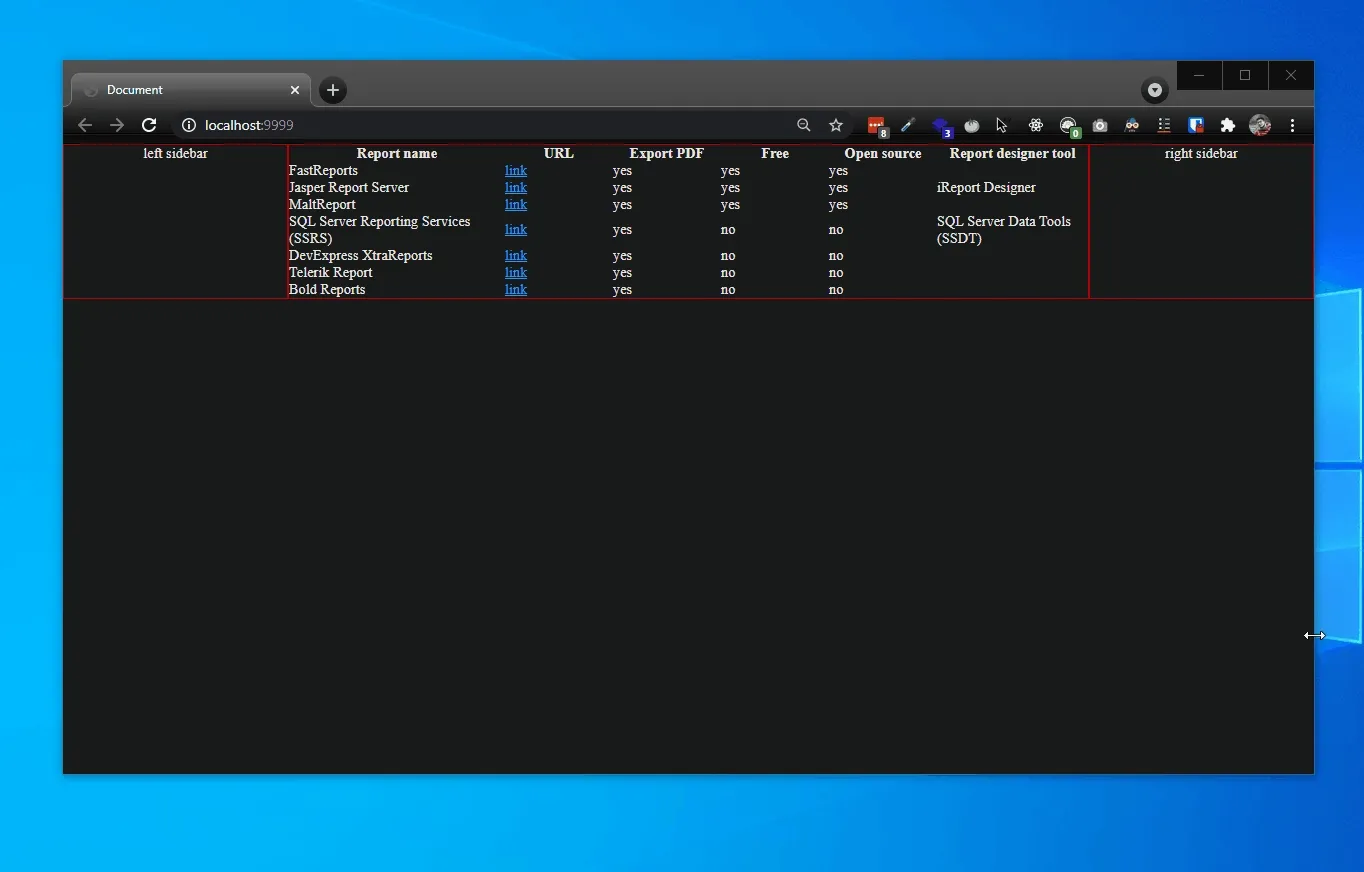This screenshot has width=1364, height=872.
Task: Open the extension with green 0 badge
Action: pyautogui.click(x=1069, y=126)
